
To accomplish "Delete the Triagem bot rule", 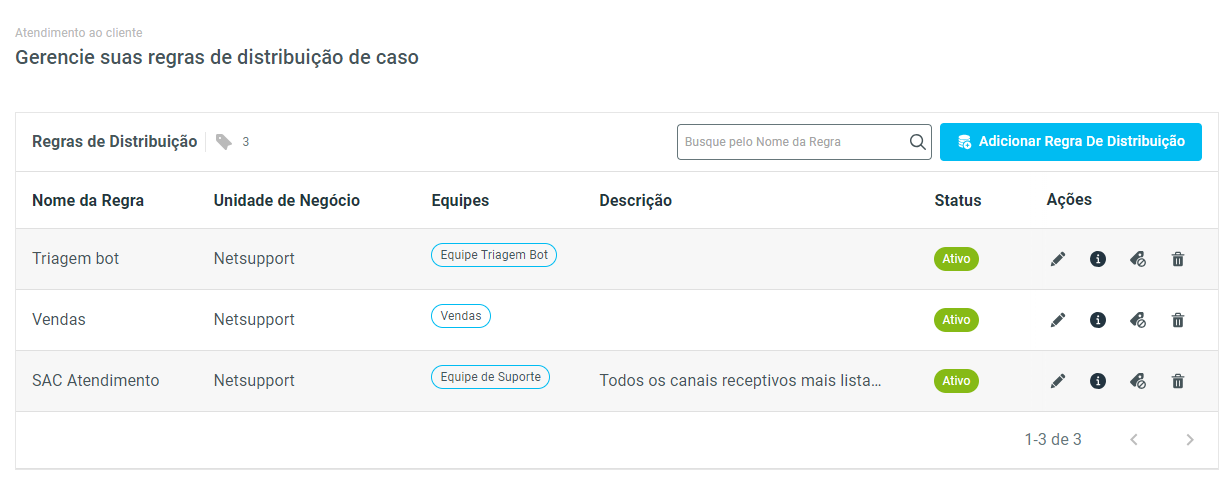I will pyautogui.click(x=1178, y=259).
